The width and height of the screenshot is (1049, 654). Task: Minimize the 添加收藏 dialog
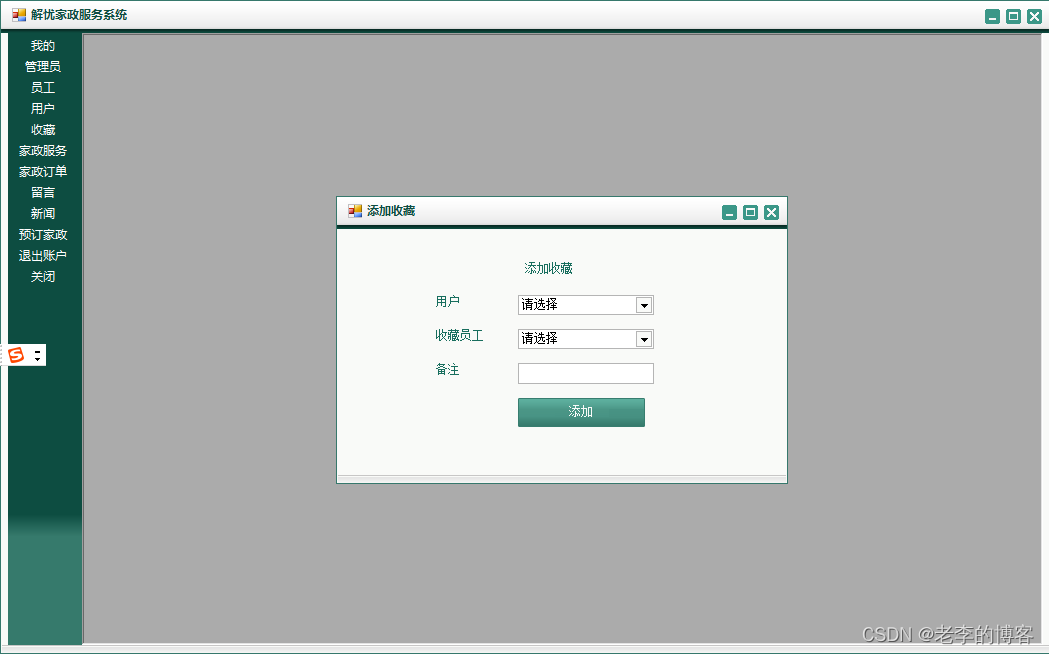pyautogui.click(x=729, y=213)
